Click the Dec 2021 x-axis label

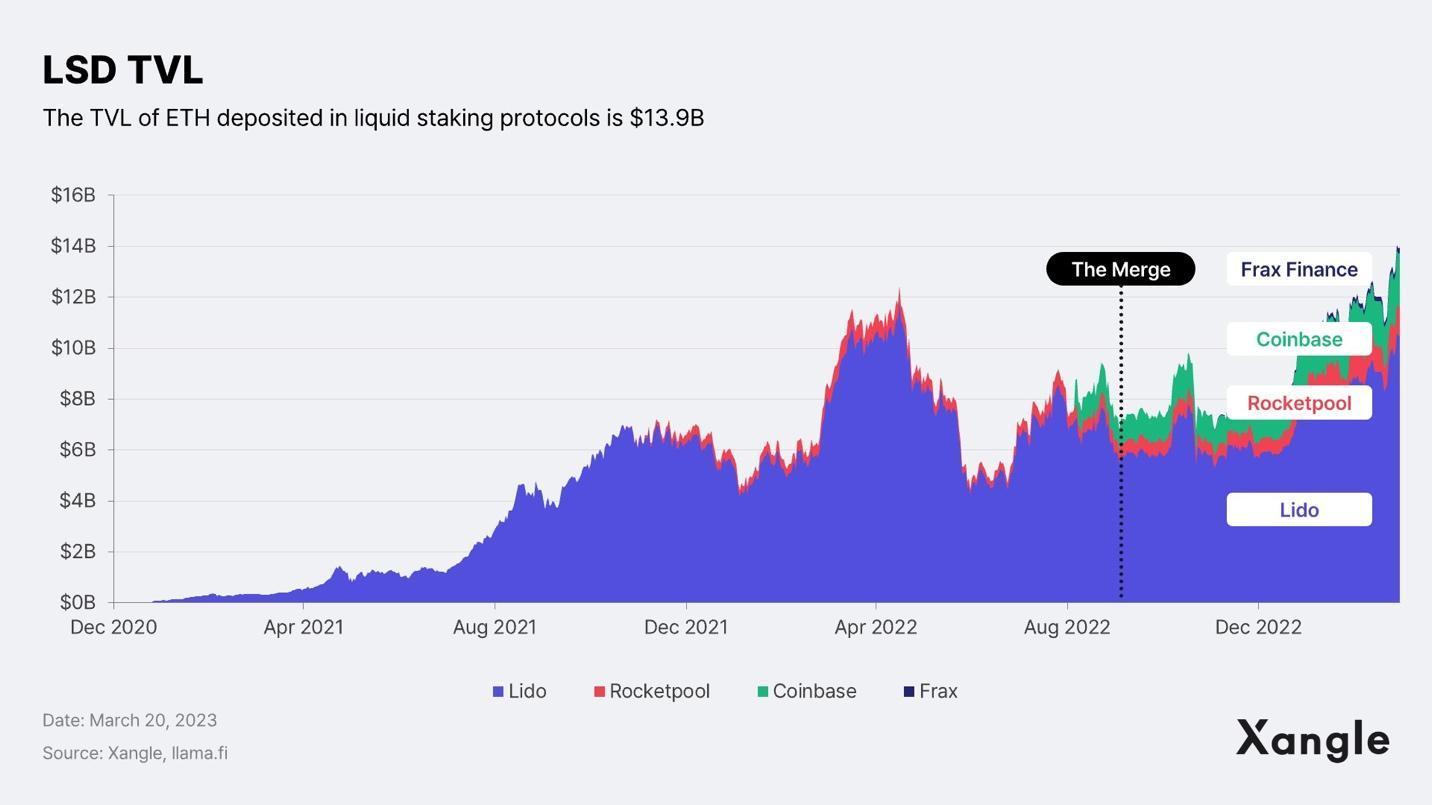686,627
